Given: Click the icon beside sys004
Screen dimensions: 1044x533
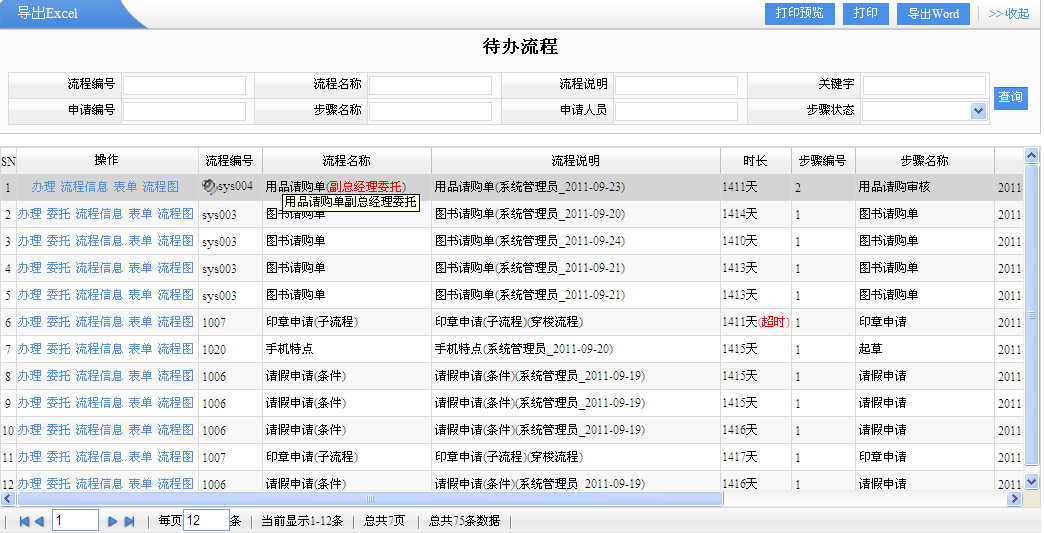Looking at the screenshot, I should pyautogui.click(x=209, y=186).
